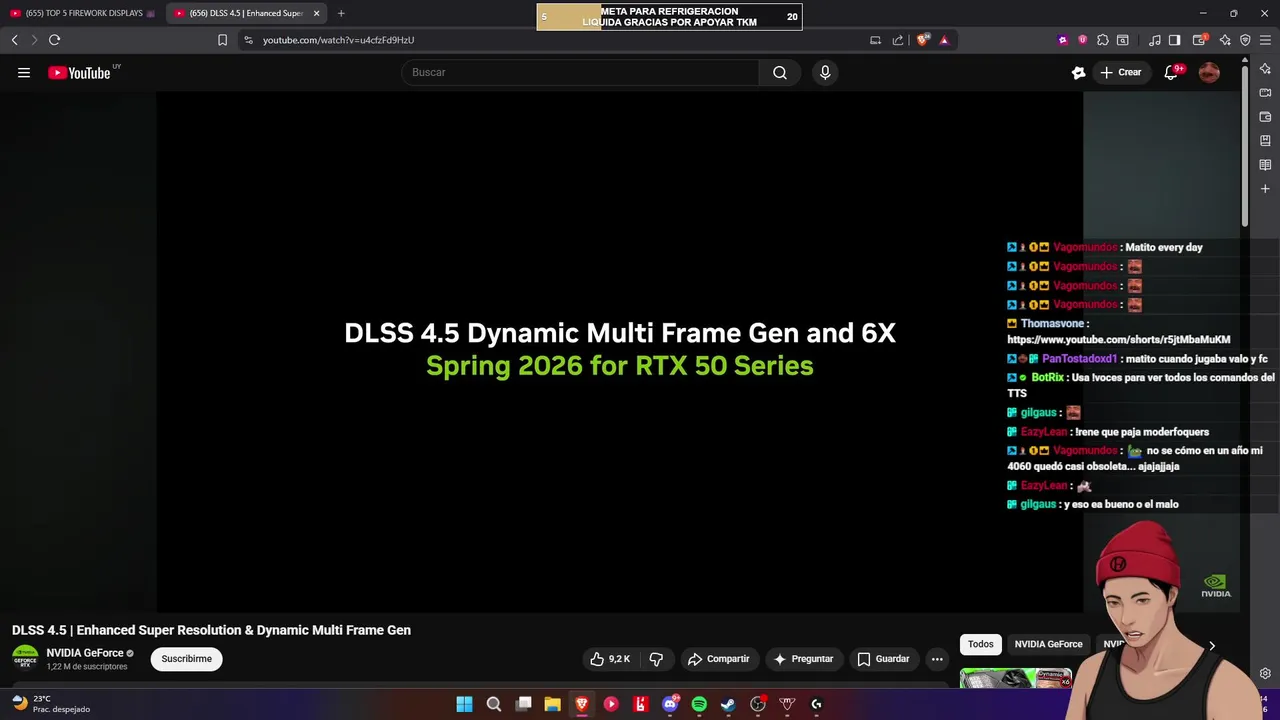Open the YouTube hamburger guide menu
Image resolution: width=1280 pixels, height=720 pixels.
pyautogui.click(x=24, y=72)
